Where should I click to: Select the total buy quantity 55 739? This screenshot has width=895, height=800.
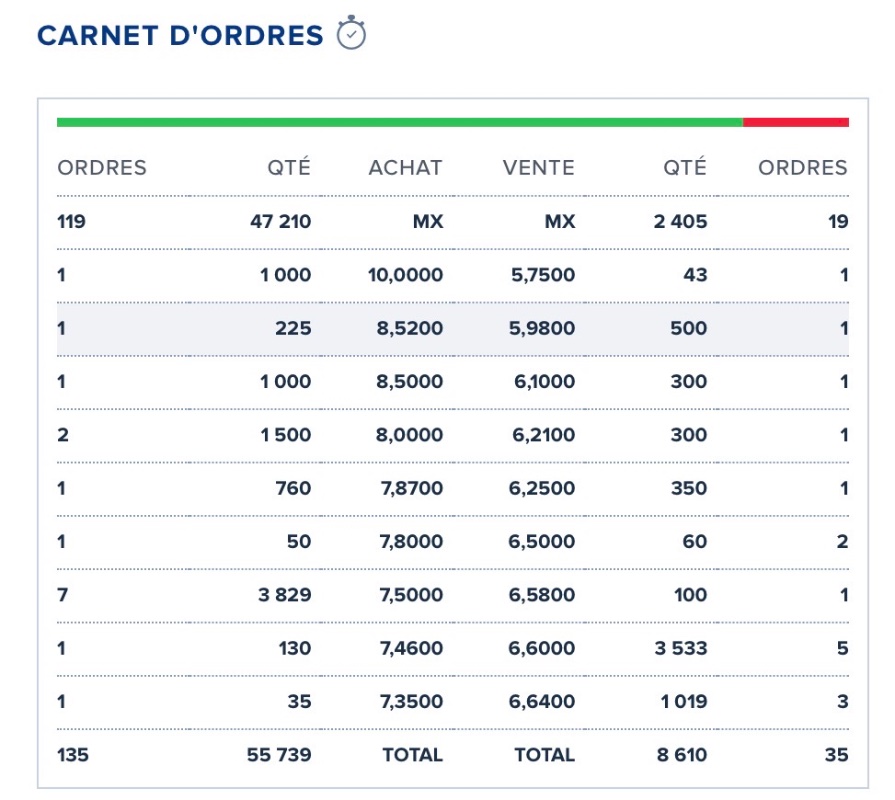pos(279,755)
